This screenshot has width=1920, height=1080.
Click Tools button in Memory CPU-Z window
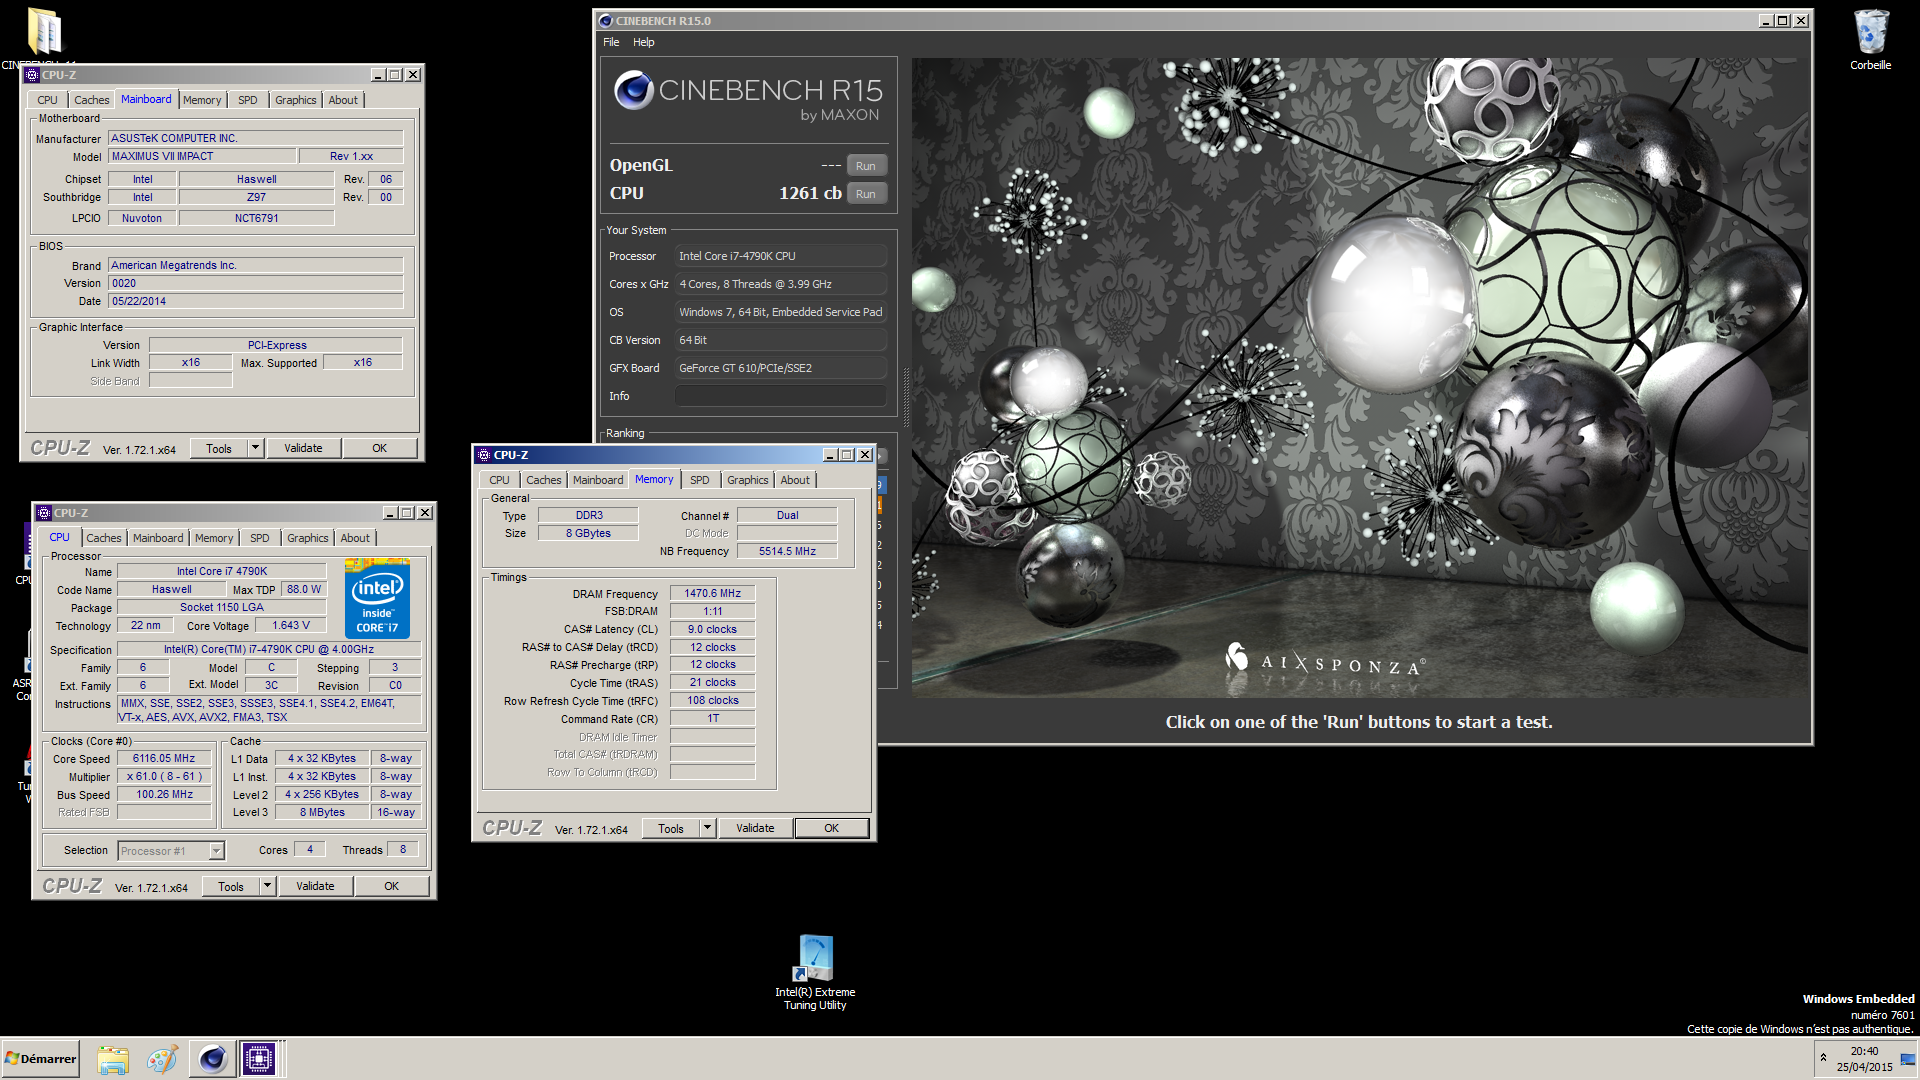click(x=671, y=828)
